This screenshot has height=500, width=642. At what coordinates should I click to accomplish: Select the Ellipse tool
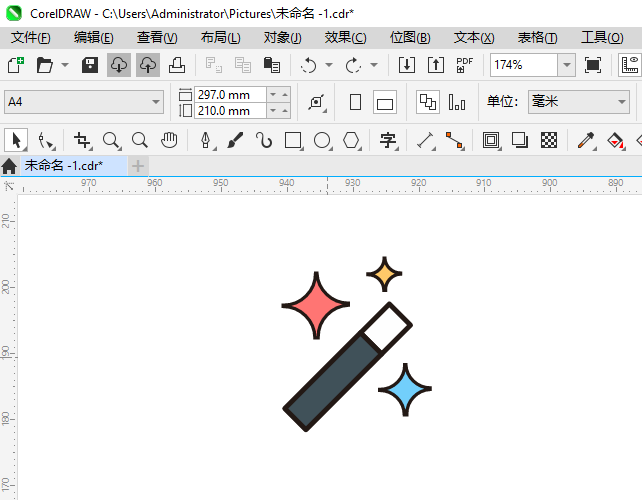(x=322, y=140)
